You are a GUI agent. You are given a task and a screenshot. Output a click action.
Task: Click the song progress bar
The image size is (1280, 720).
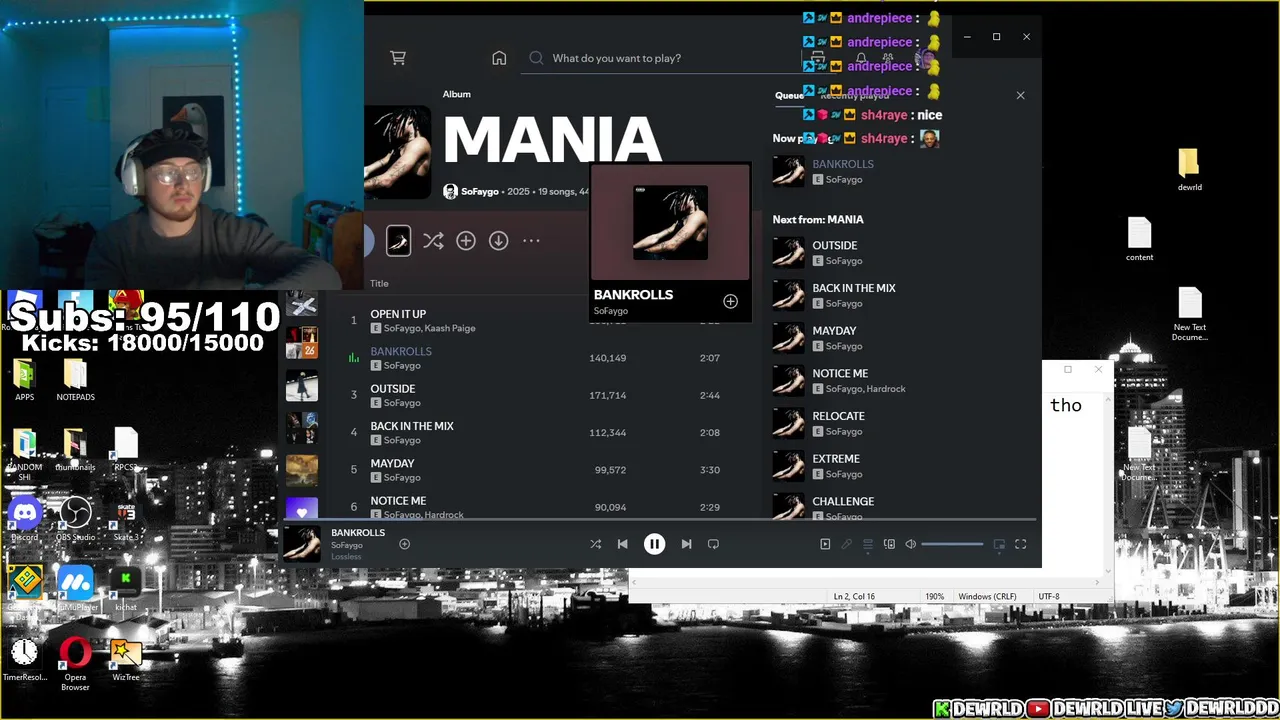pyautogui.click(x=660, y=520)
